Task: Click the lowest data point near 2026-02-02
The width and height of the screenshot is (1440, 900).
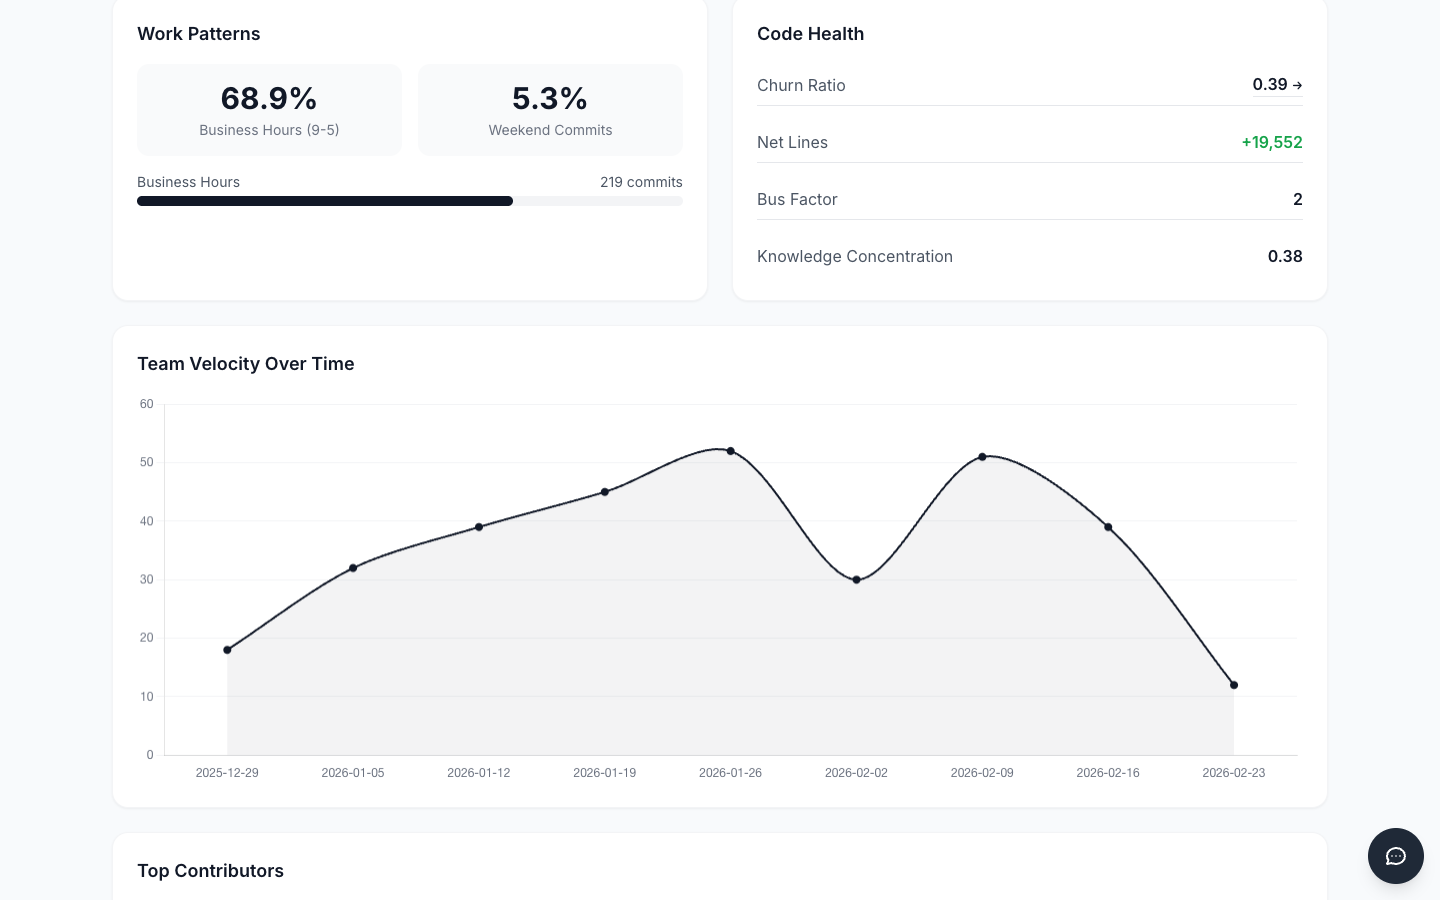Action: [x=857, y=579]
